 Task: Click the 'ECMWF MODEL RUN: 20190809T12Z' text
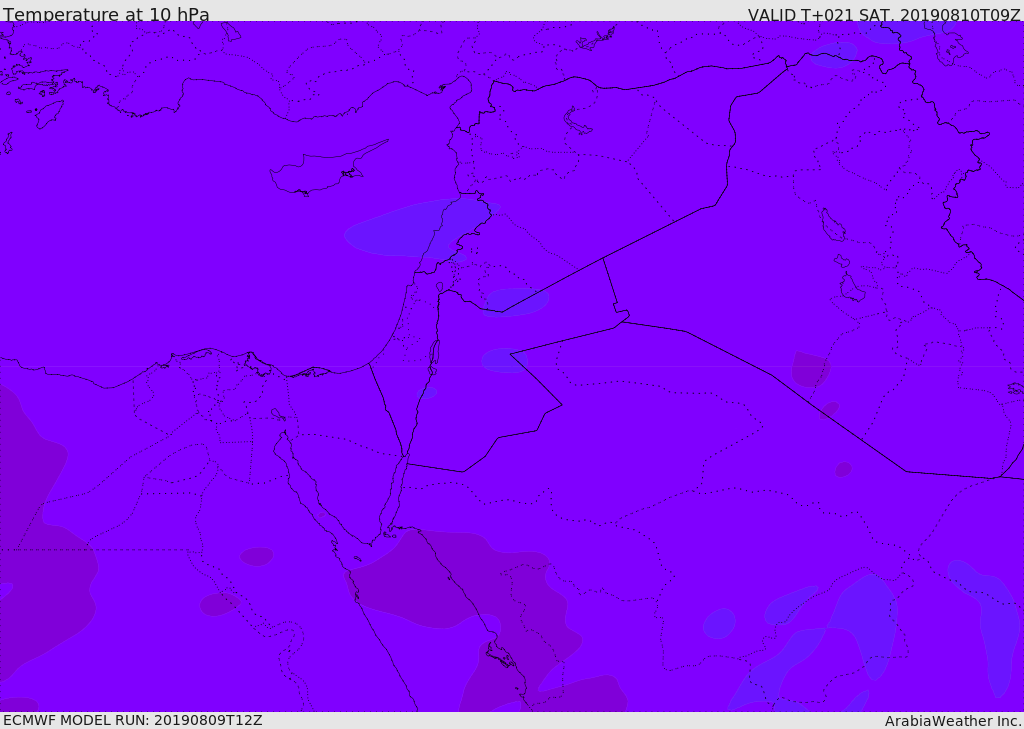click(x=133, y=720)
